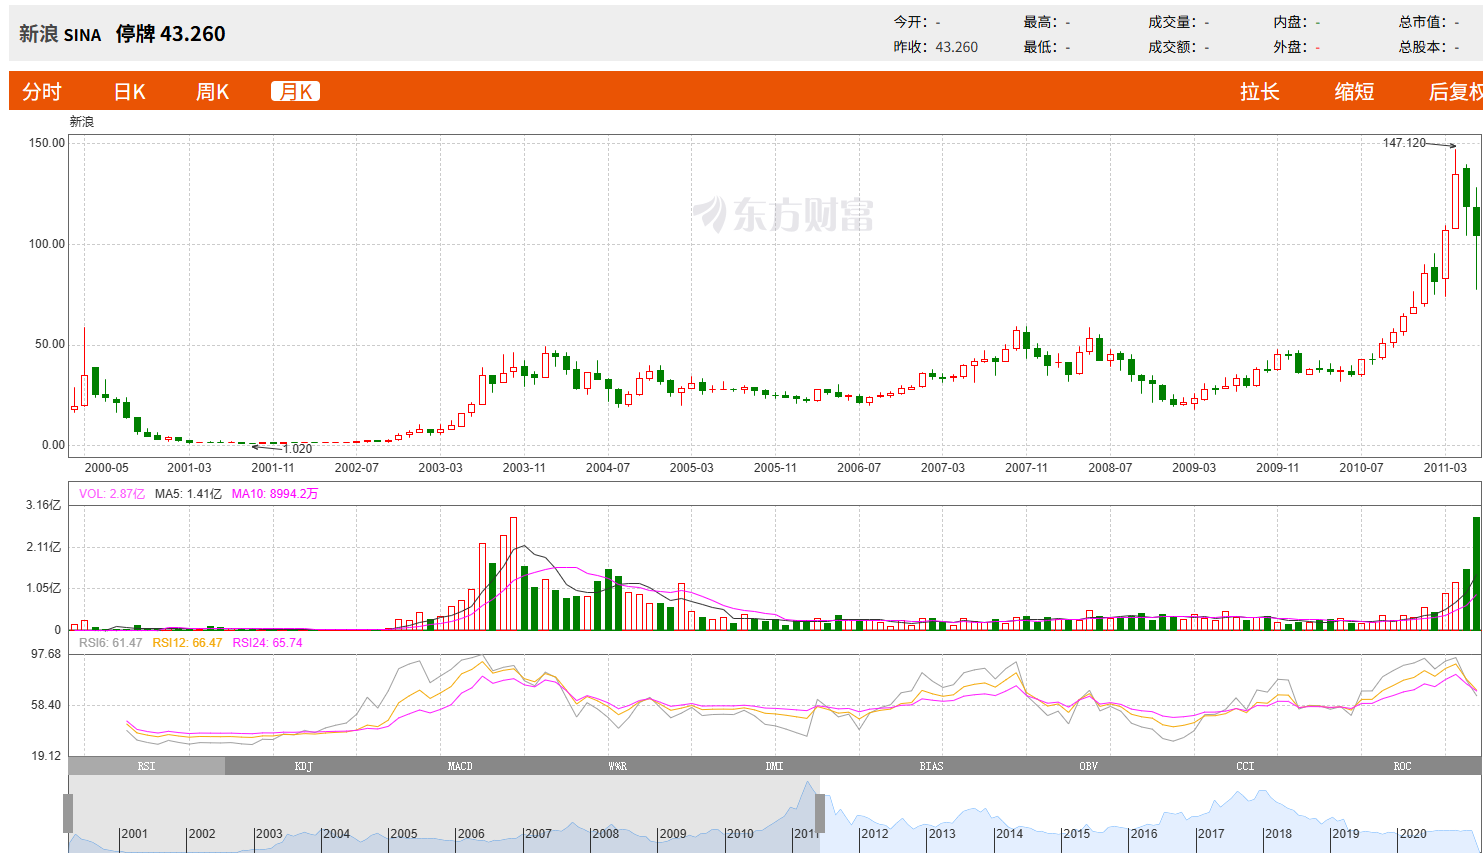Grab the left timeline range handle
Image resolution: width=1483 pixels, height=860 pixels.
[68, 814]
